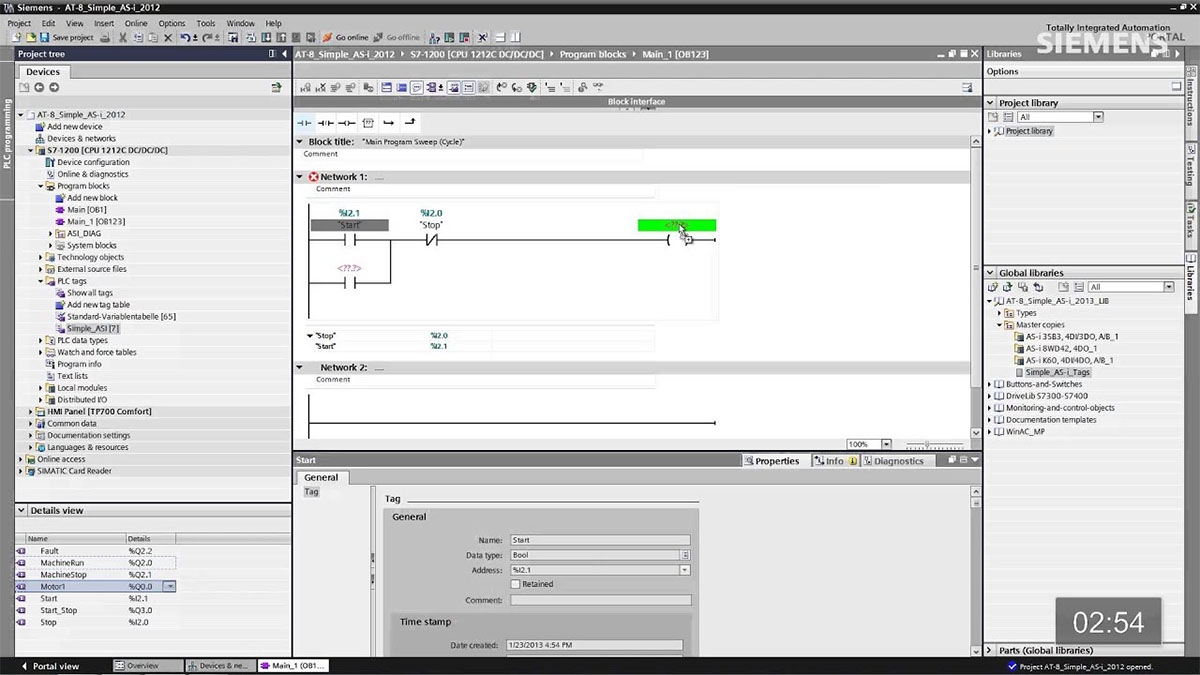Click the Save project button

click(66, 37)
